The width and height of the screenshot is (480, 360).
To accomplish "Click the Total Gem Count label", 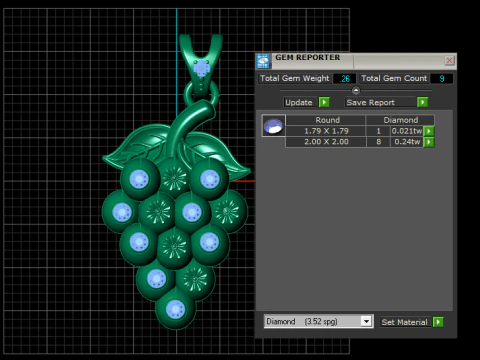I will pyautogui.click(x=394, y=79).
